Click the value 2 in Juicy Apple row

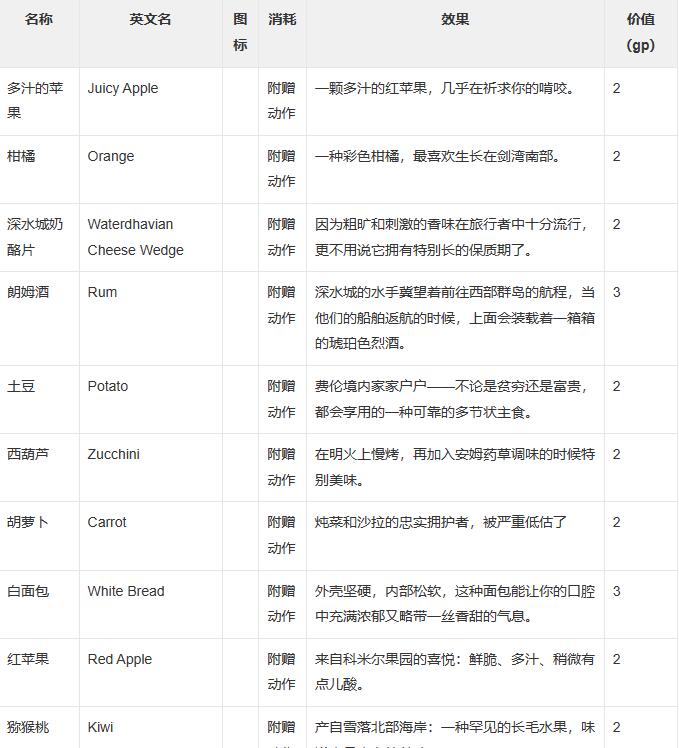616,88
